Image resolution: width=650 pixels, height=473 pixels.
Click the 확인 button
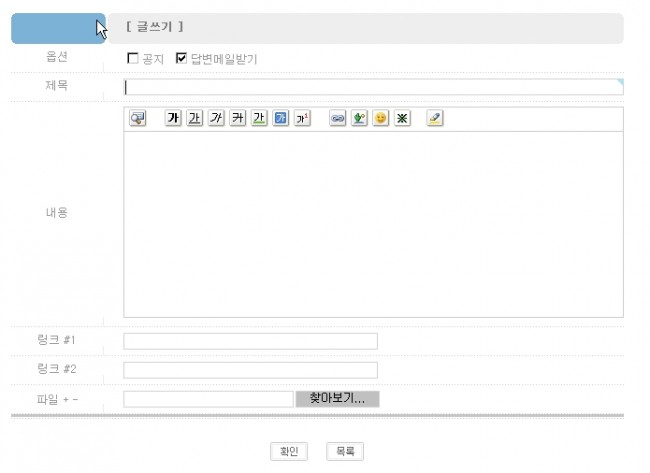(x=289, y=451)
